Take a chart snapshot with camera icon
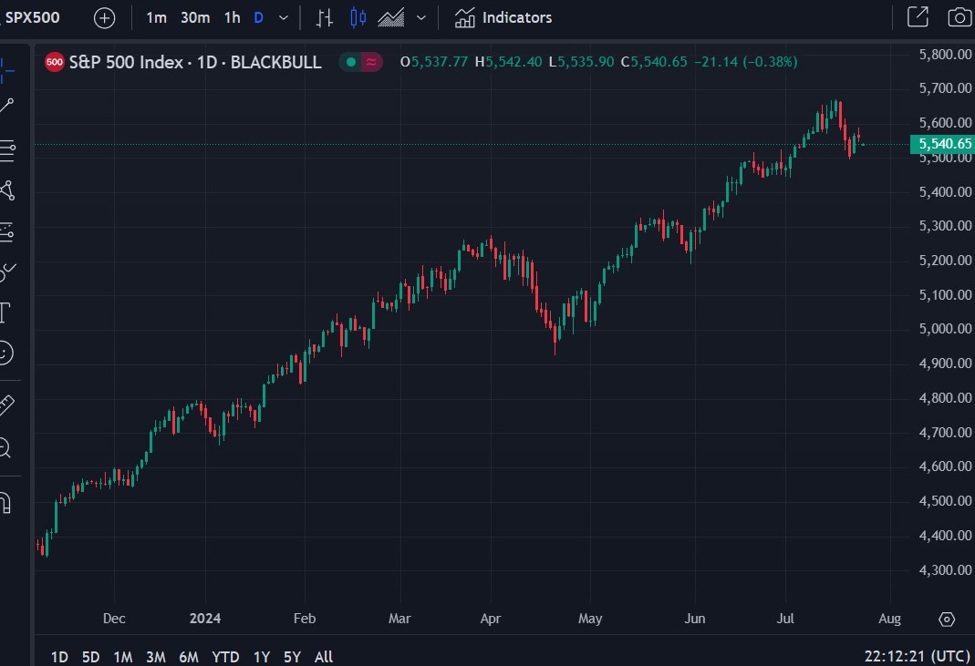975x666 pixels. tap(957, 17)
